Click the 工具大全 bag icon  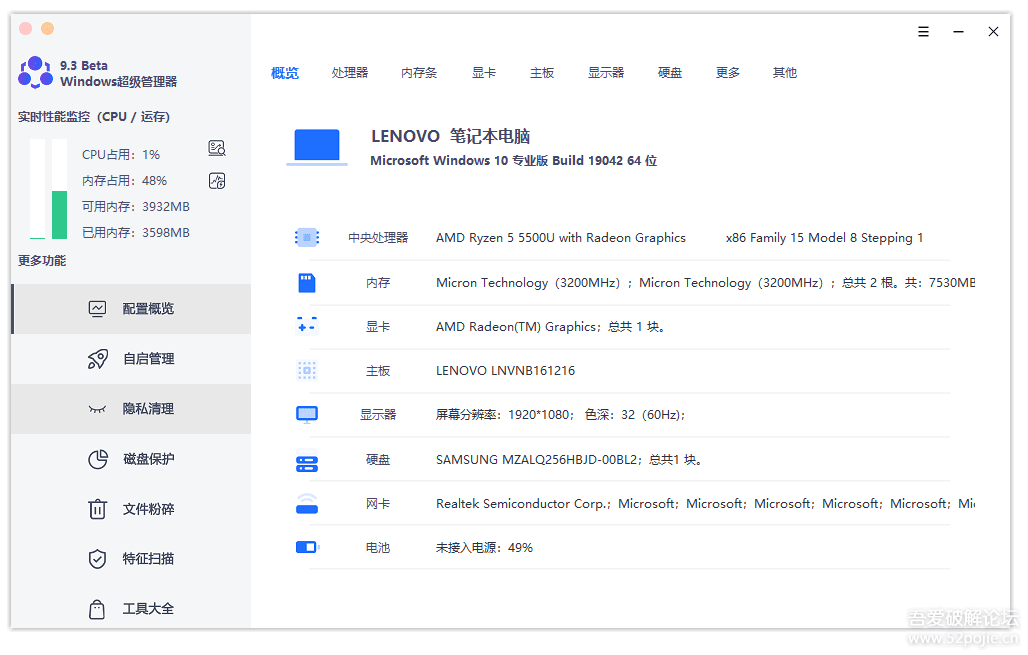click(97, 609)
